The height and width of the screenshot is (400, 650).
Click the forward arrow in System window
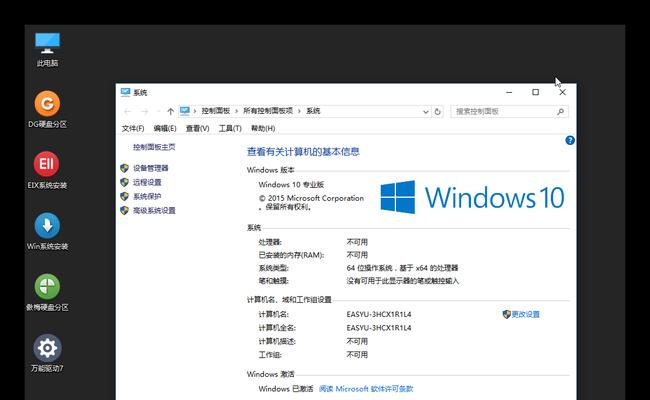(144, 111)
